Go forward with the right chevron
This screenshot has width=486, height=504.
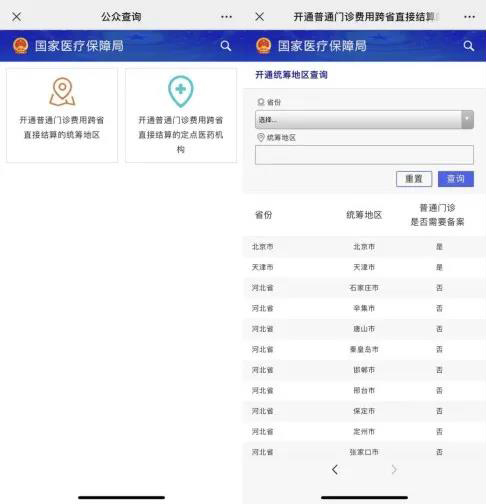pyautogui.click(x=394, y=470)
